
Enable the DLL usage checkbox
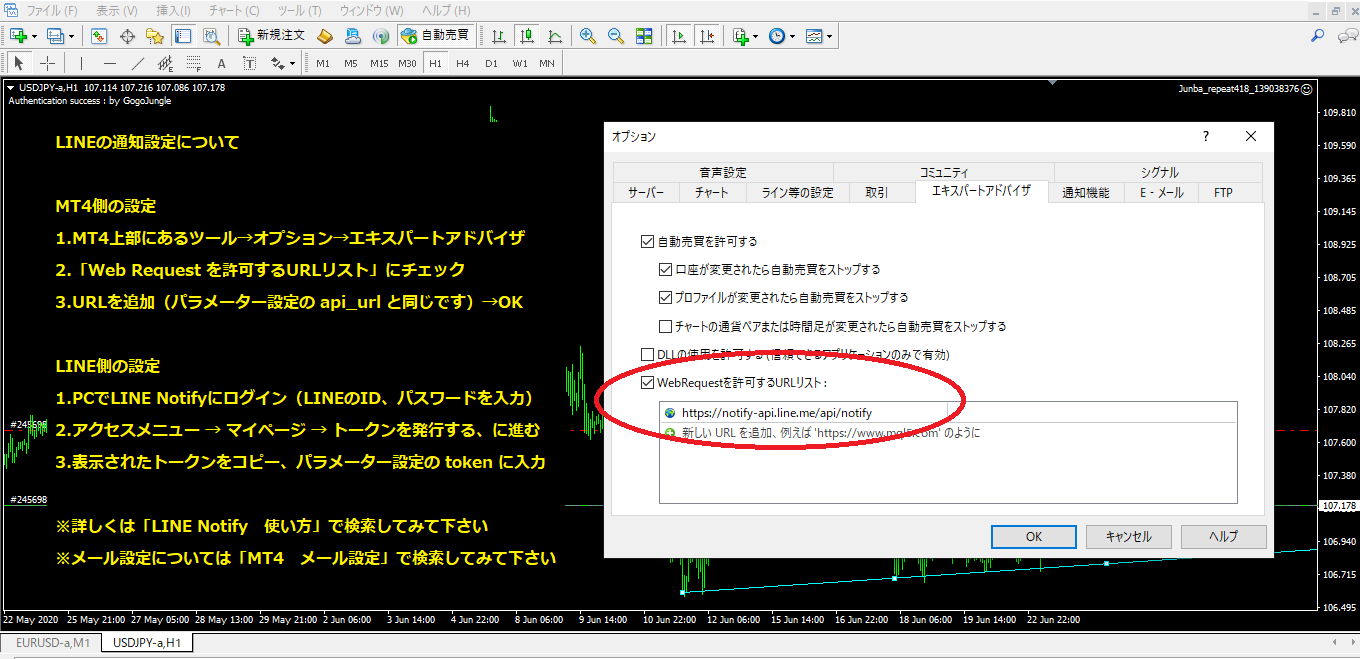click(x=646, y=354)
